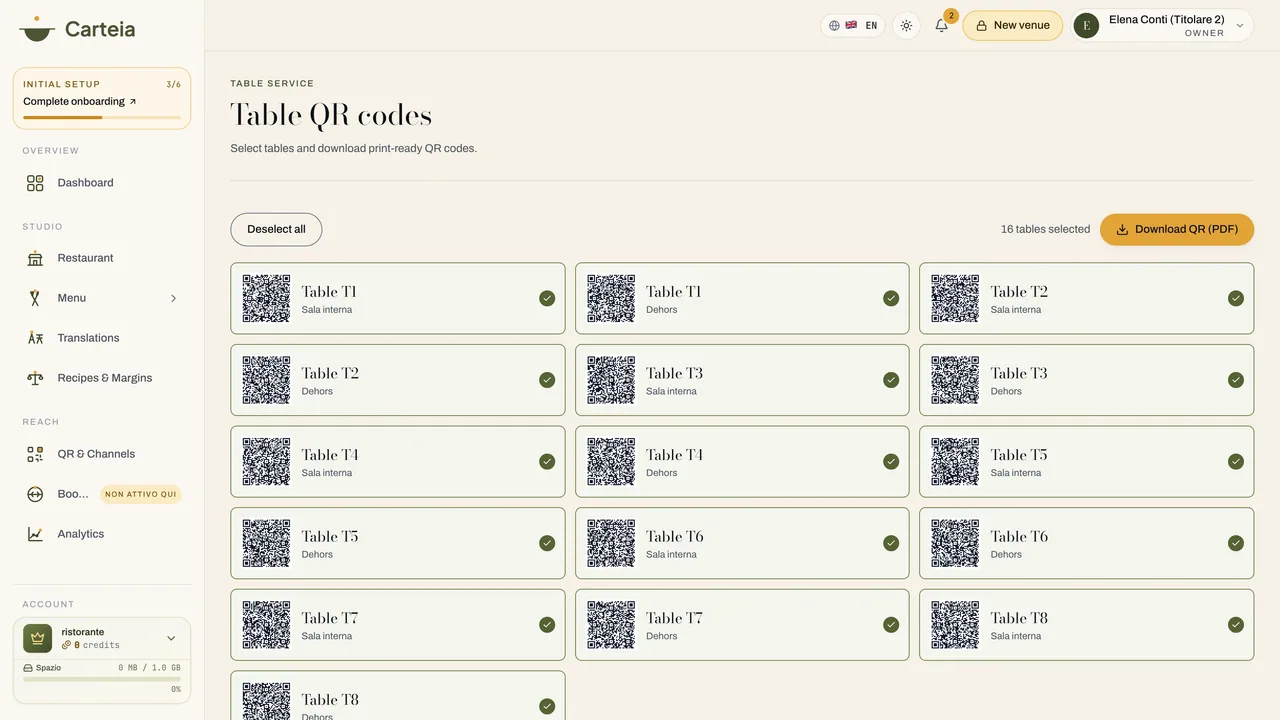Click the Recipes & Margins scale icon
1280x720 pixels.
pyautogui.click(x=35, y=378)
